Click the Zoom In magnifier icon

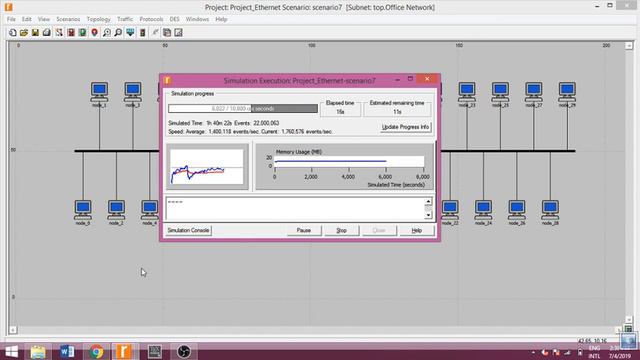(107, 33)
